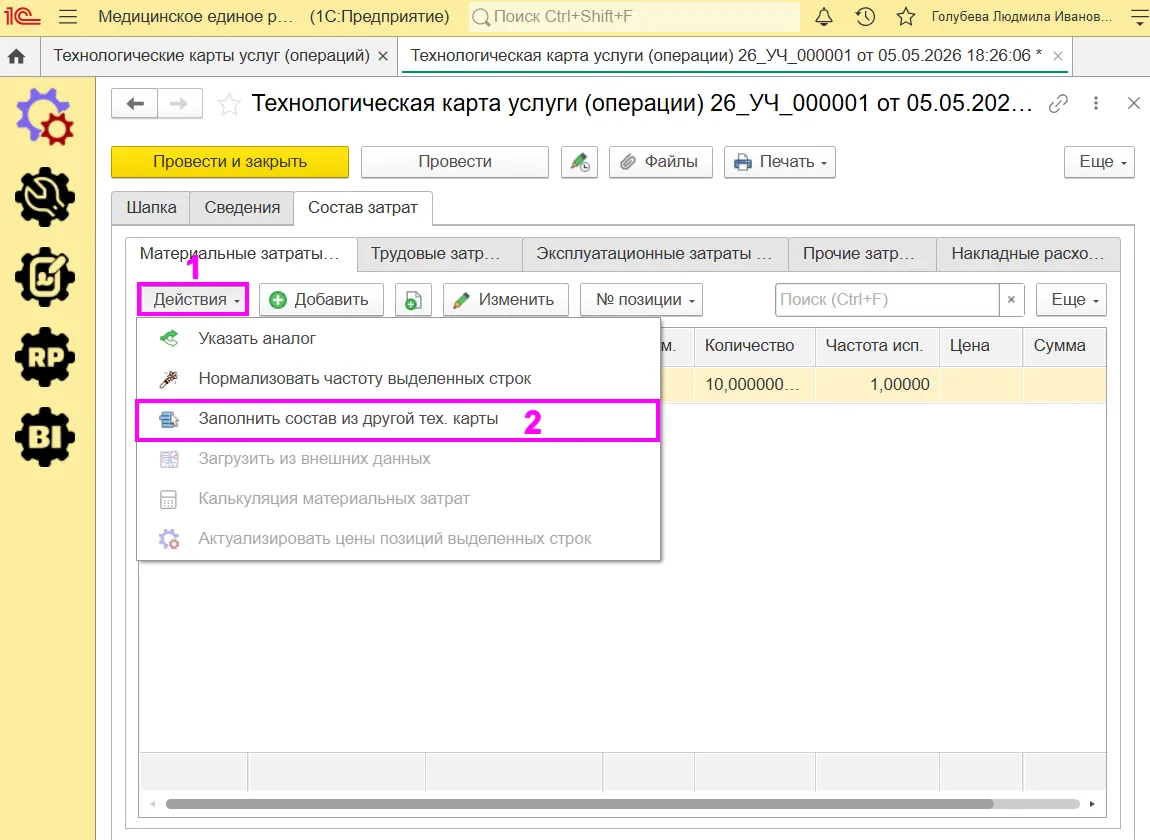
Task: Go to the home page icon
Action: click(x=16, y=56)
